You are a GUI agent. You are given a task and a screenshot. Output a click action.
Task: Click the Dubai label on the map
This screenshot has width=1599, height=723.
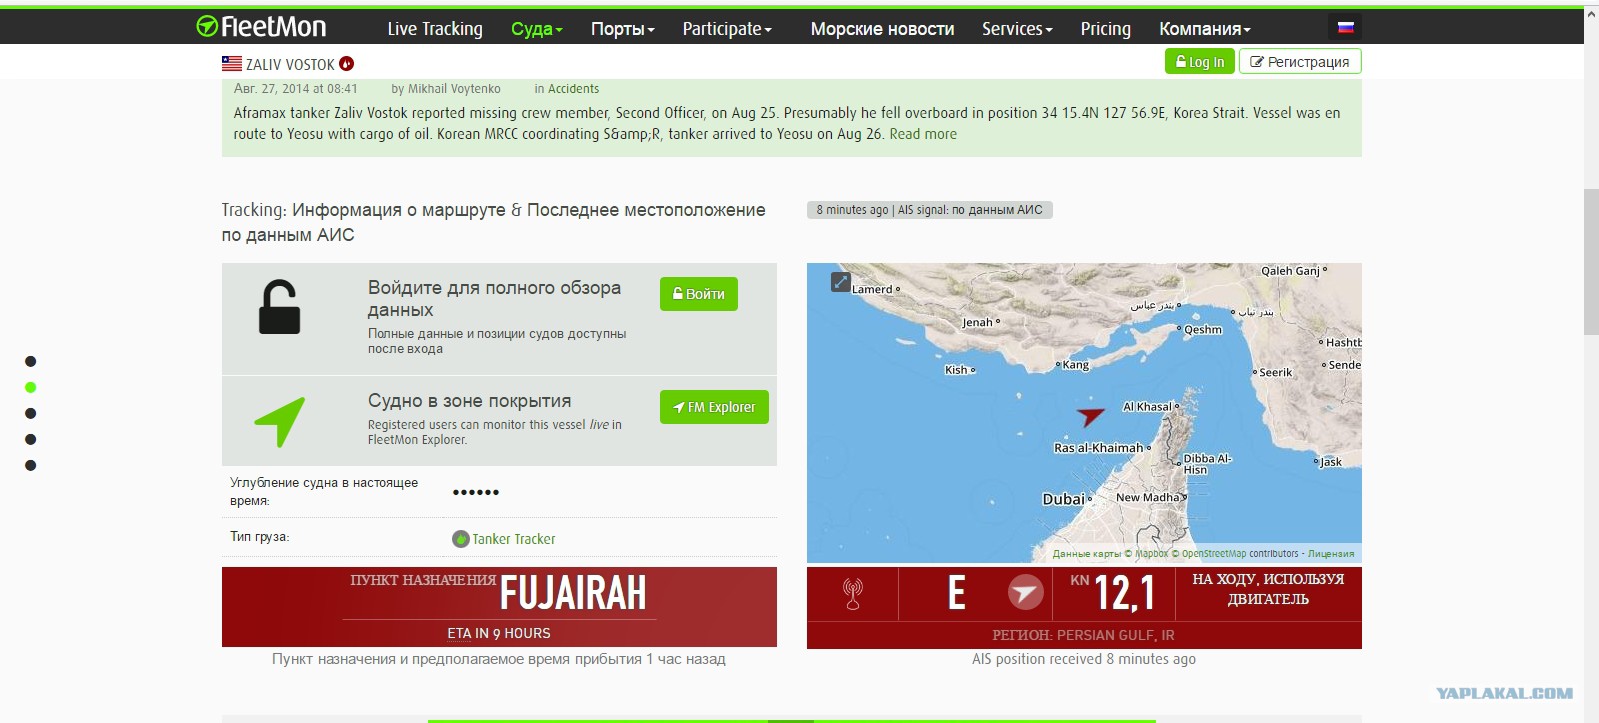point(1063,499)
